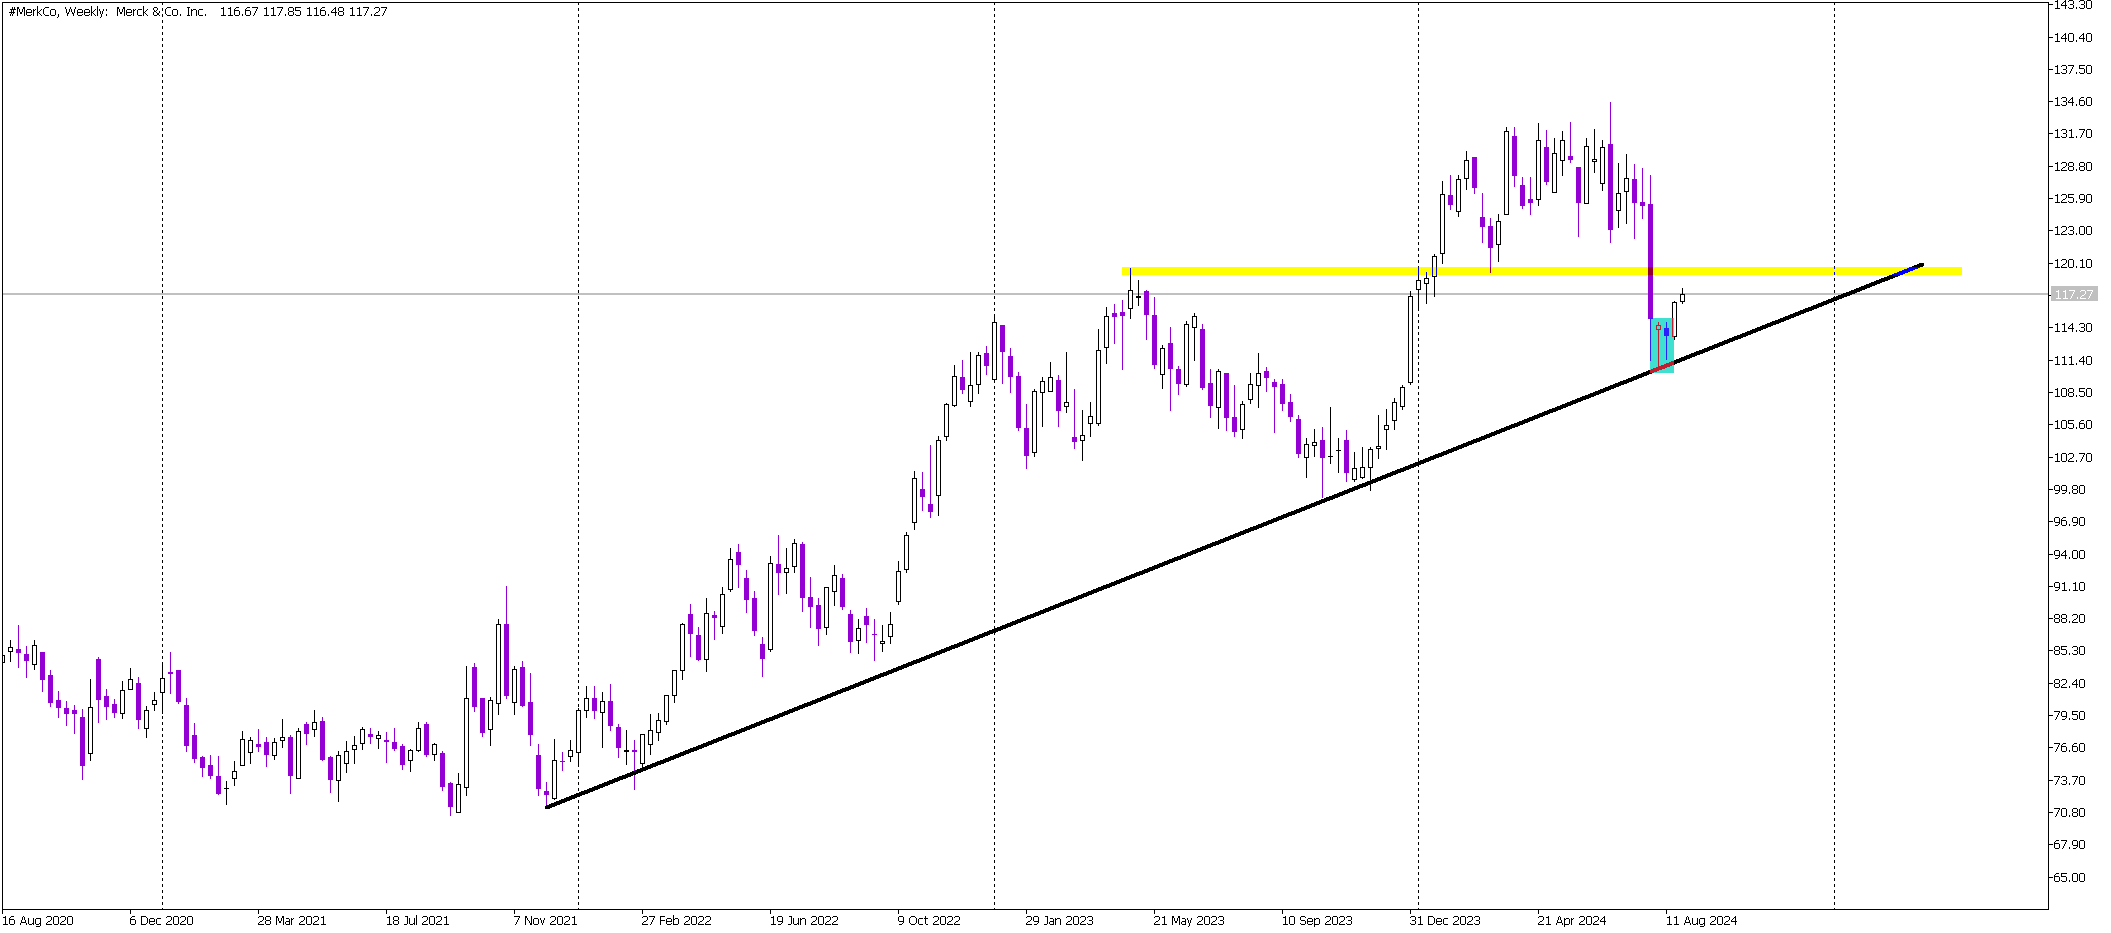Click the 137.50 price axis label
The image size is (2111, 933).
[x=2073, y=69]
